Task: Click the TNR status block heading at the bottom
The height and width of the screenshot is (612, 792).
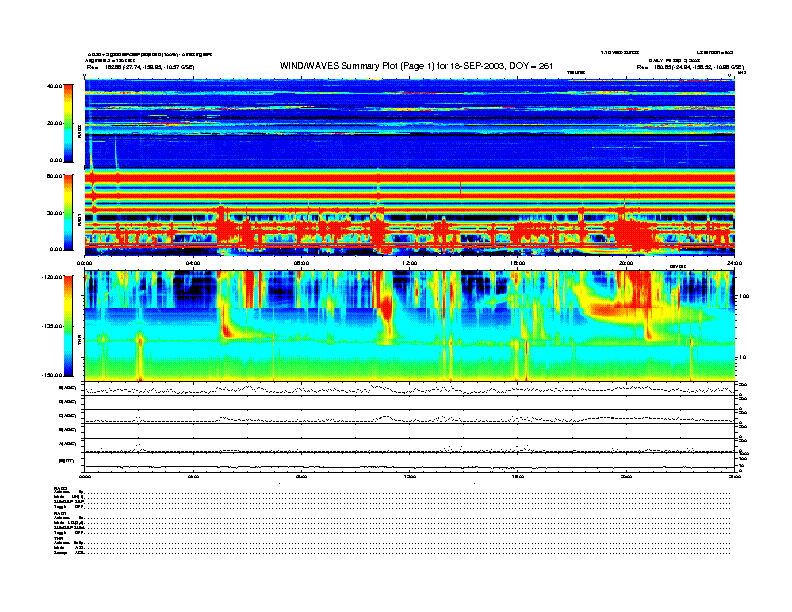Action: [x=58, y=538]
